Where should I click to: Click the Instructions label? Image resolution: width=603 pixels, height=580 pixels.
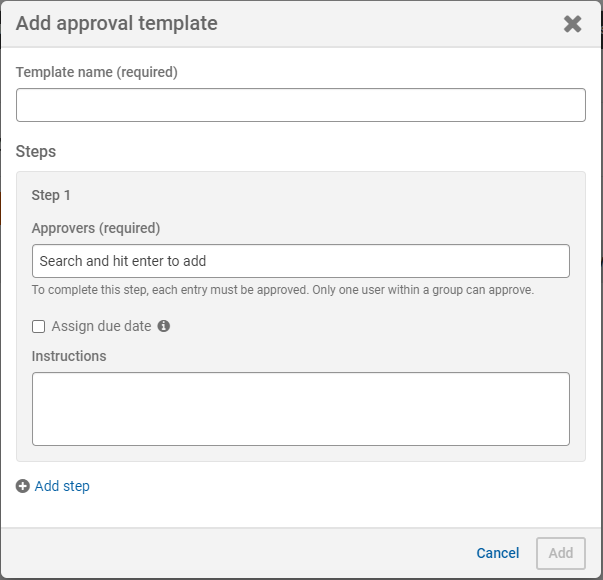coord(69,356)
